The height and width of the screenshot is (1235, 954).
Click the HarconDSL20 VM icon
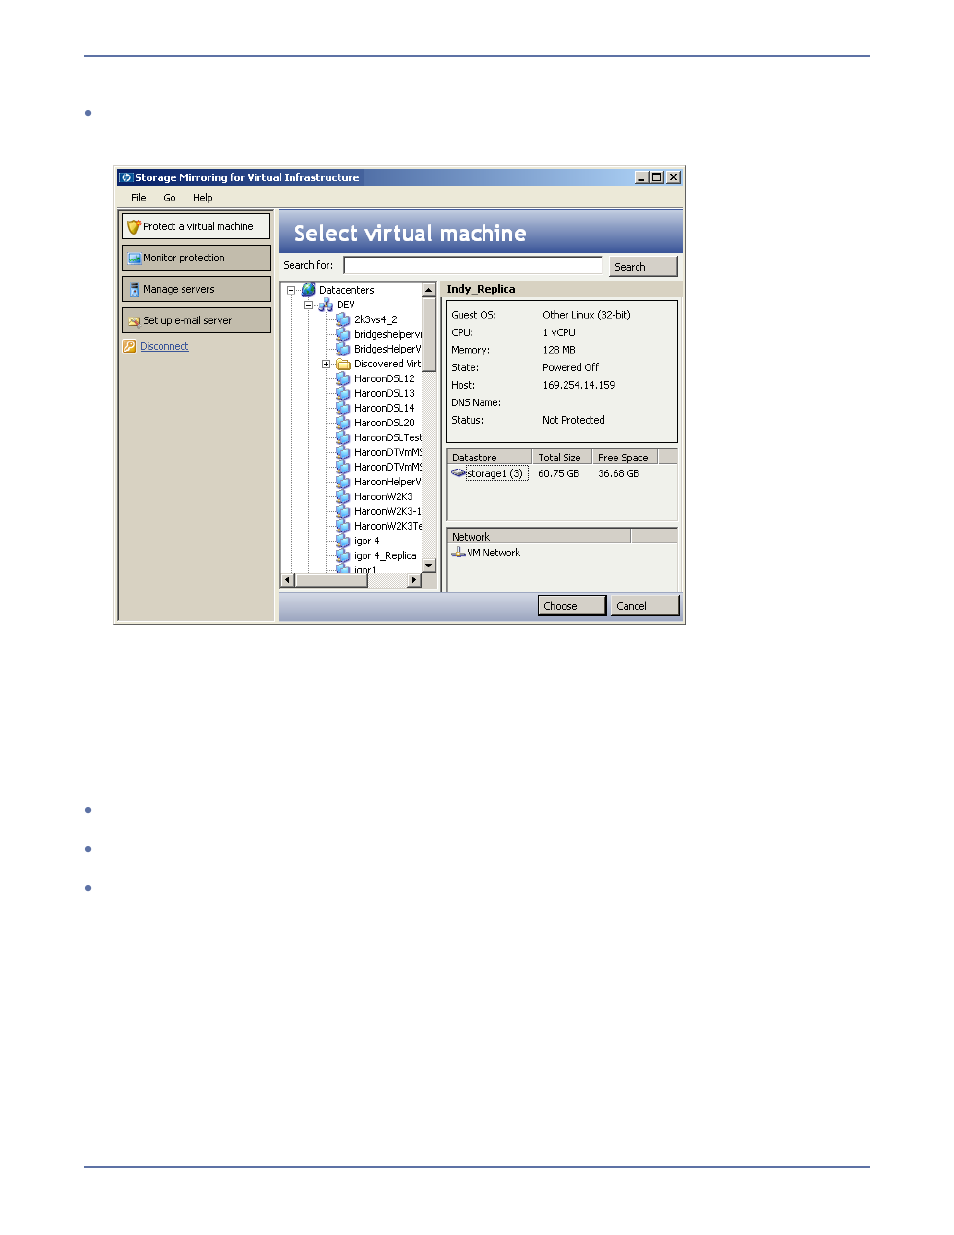click(x=343, y=422)
